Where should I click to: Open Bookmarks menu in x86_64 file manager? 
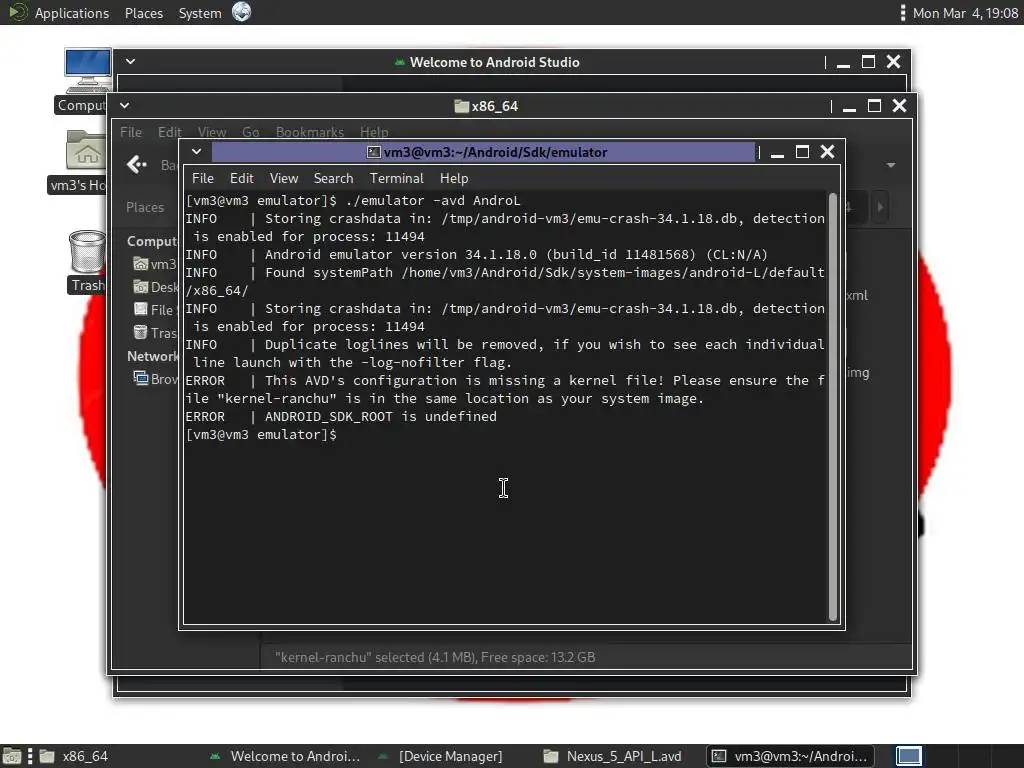310,132
